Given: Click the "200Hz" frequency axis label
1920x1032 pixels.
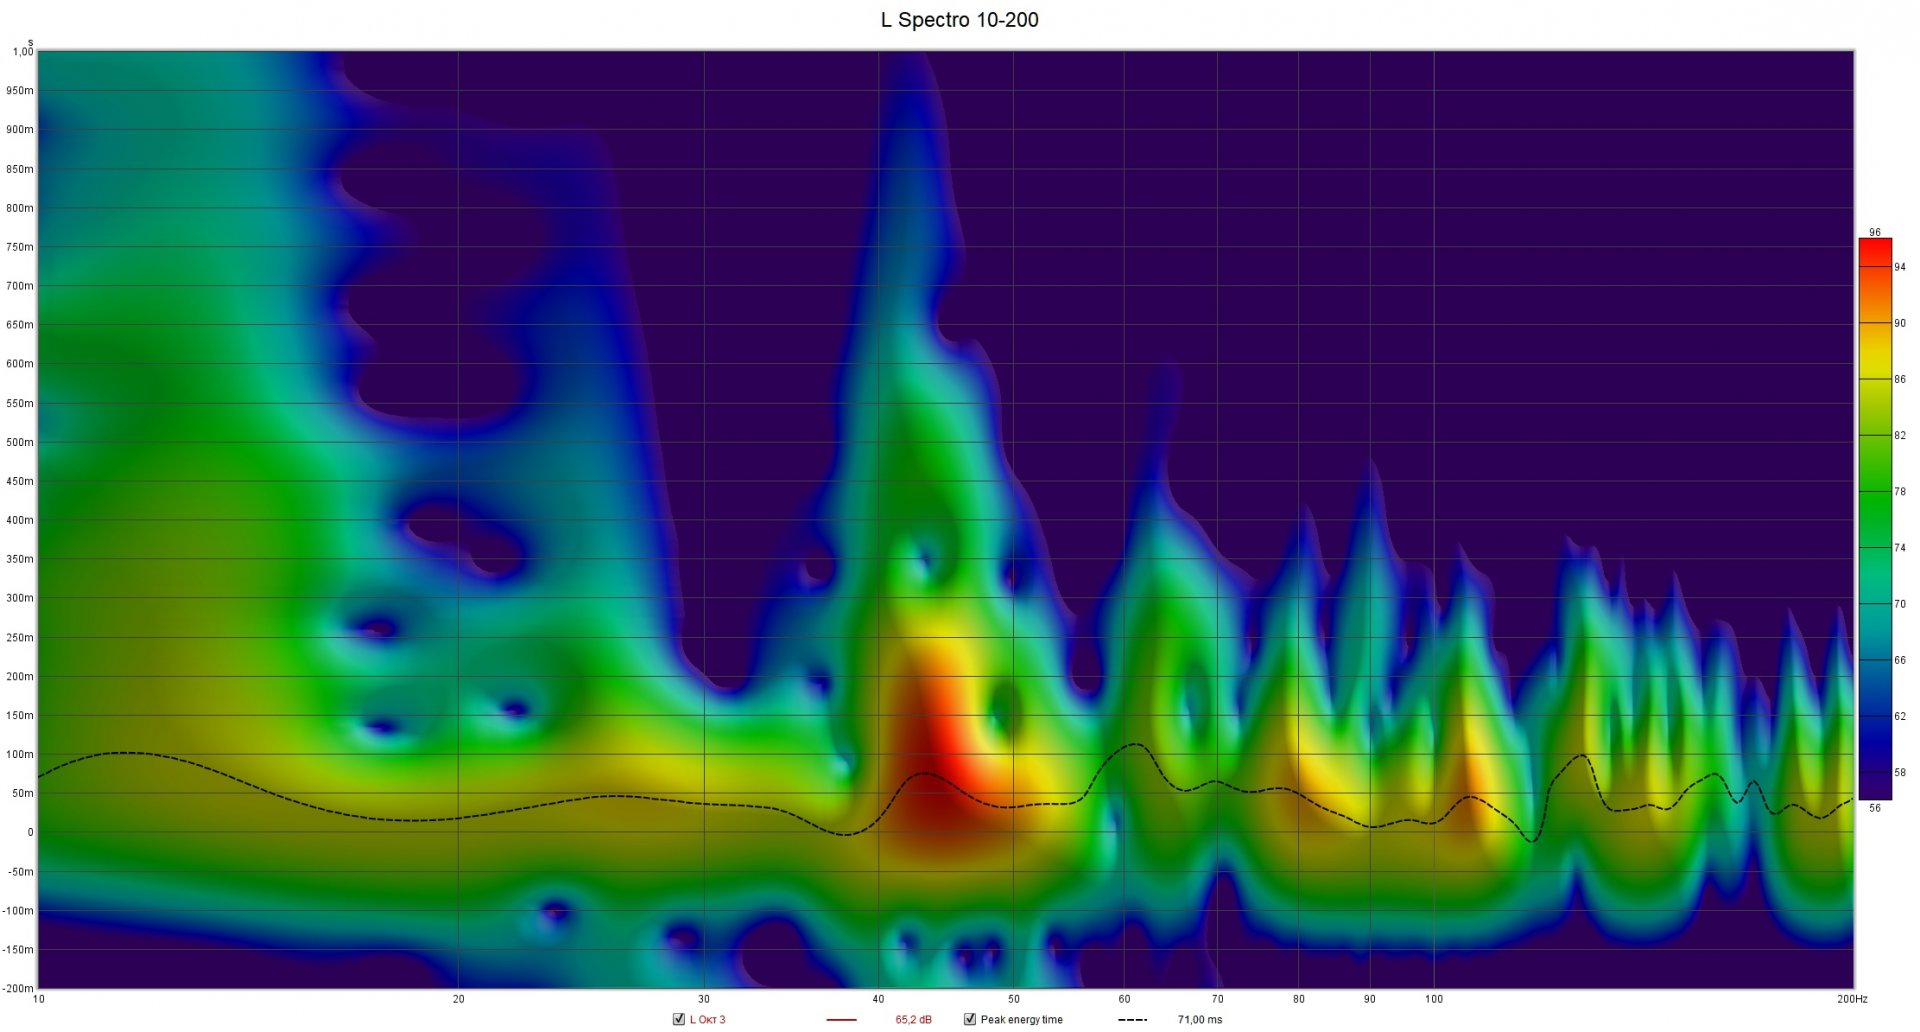Looking at the screenshot, I should click(x=1852, y=999).
